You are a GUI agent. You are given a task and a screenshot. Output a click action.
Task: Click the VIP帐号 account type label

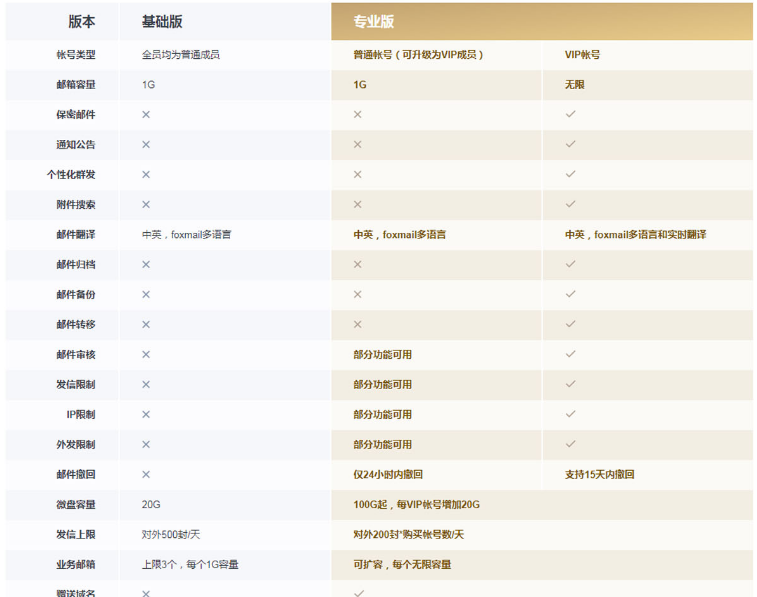click(x=582, y=55)
